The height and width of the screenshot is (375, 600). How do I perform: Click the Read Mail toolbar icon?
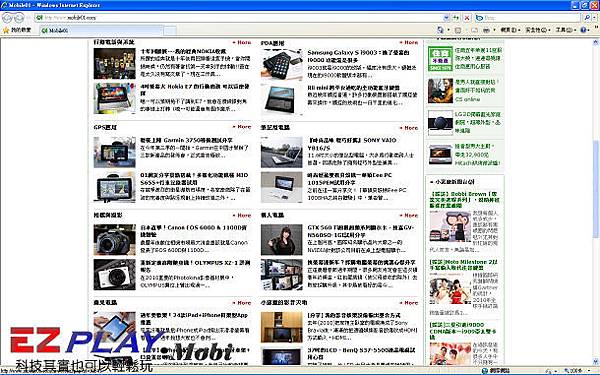(474, 30)
